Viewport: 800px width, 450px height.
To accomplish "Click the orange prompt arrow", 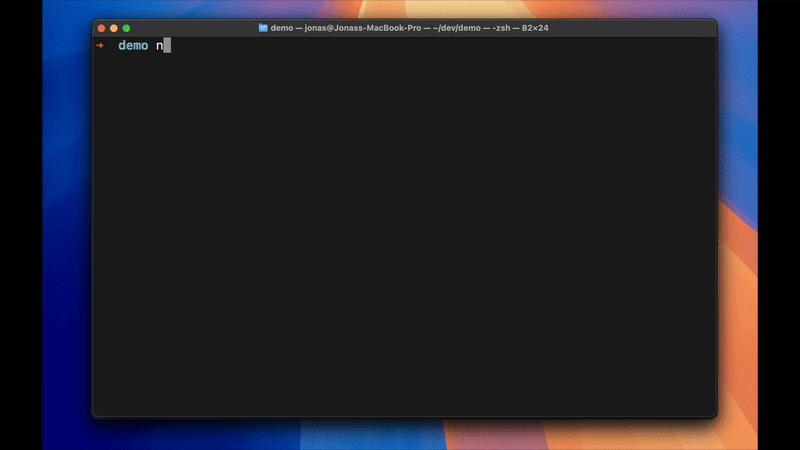I will click(100, 45).
